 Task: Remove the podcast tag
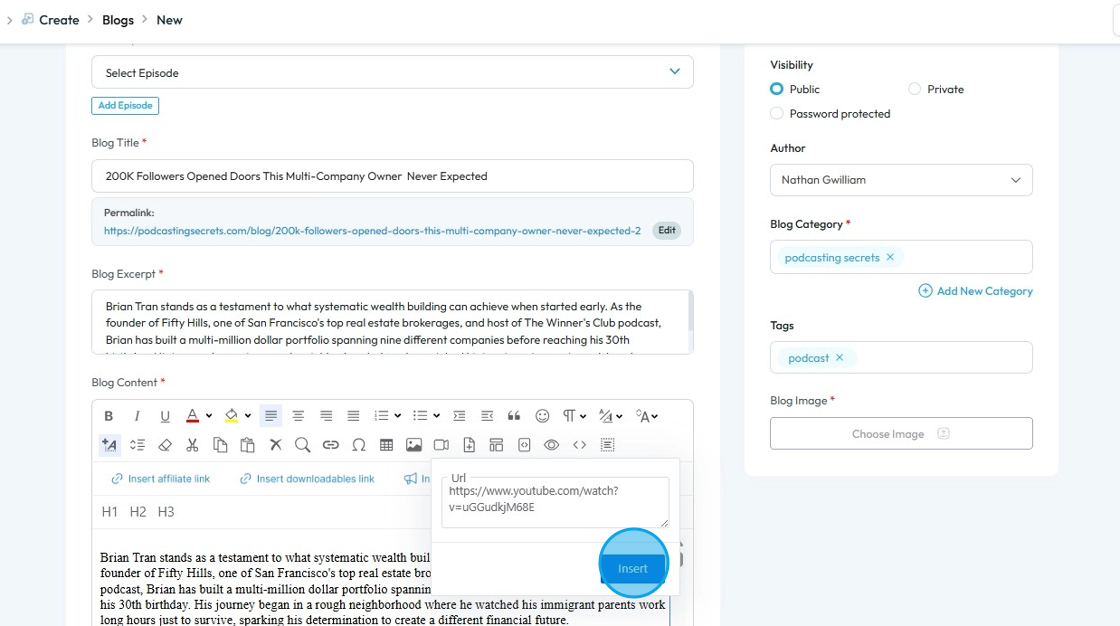tap(839, 358)
